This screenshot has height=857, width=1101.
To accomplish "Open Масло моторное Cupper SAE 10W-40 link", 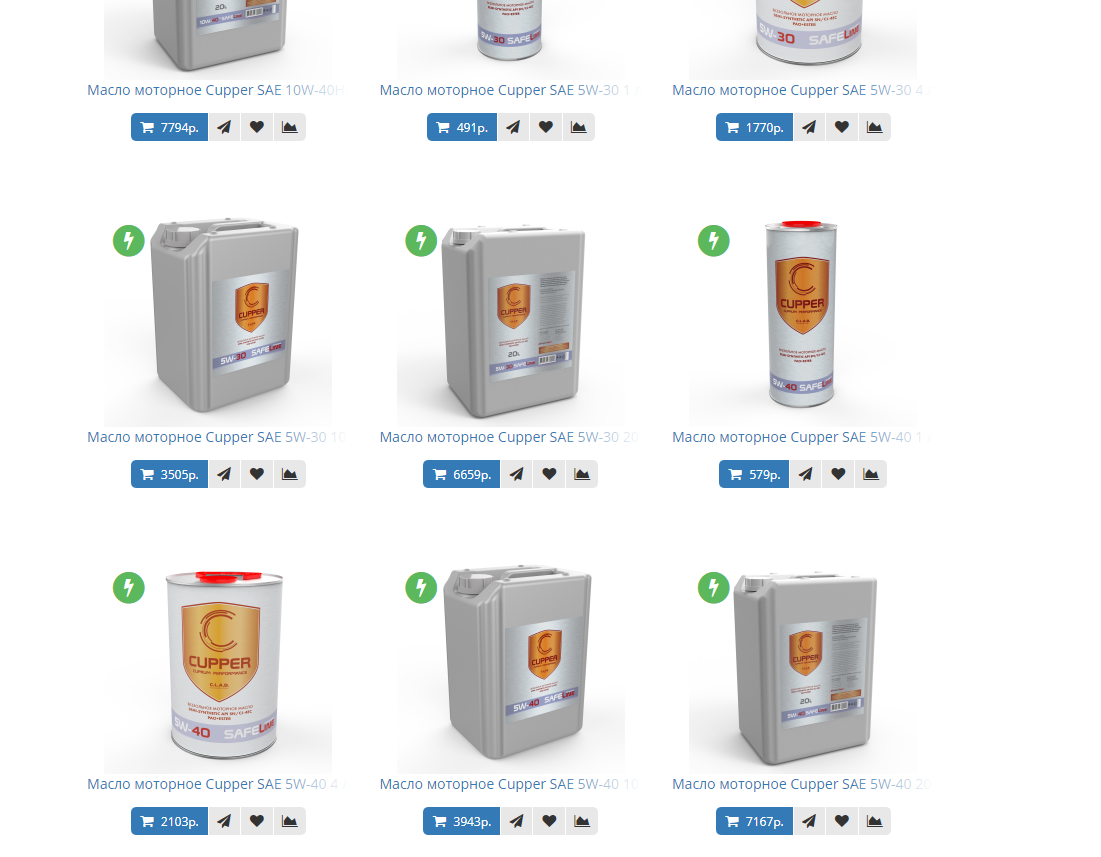I will coord(218,90).
